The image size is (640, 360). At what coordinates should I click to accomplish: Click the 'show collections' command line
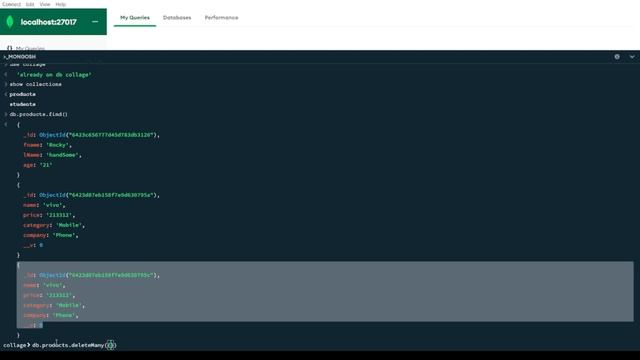click(36, 84)
